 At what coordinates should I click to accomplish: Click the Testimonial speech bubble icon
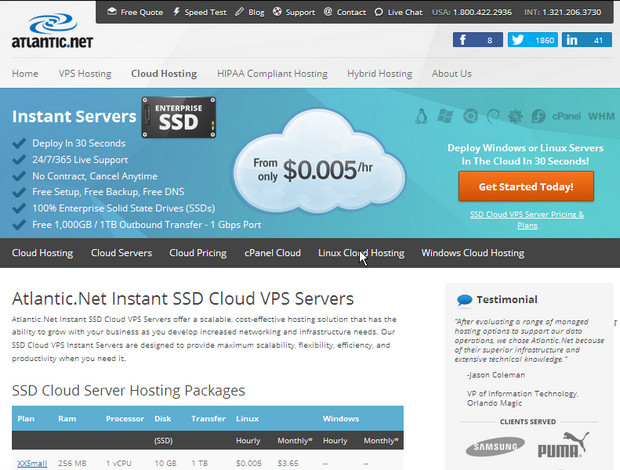click(465, 300)
